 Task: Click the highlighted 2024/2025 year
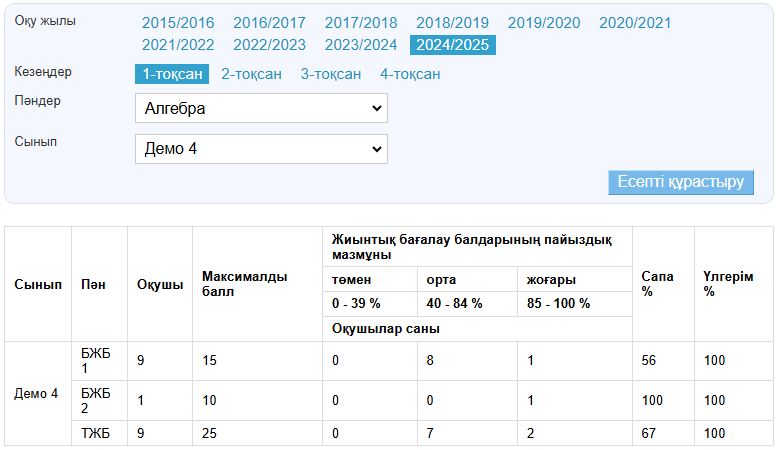click(x=453, y=45)
